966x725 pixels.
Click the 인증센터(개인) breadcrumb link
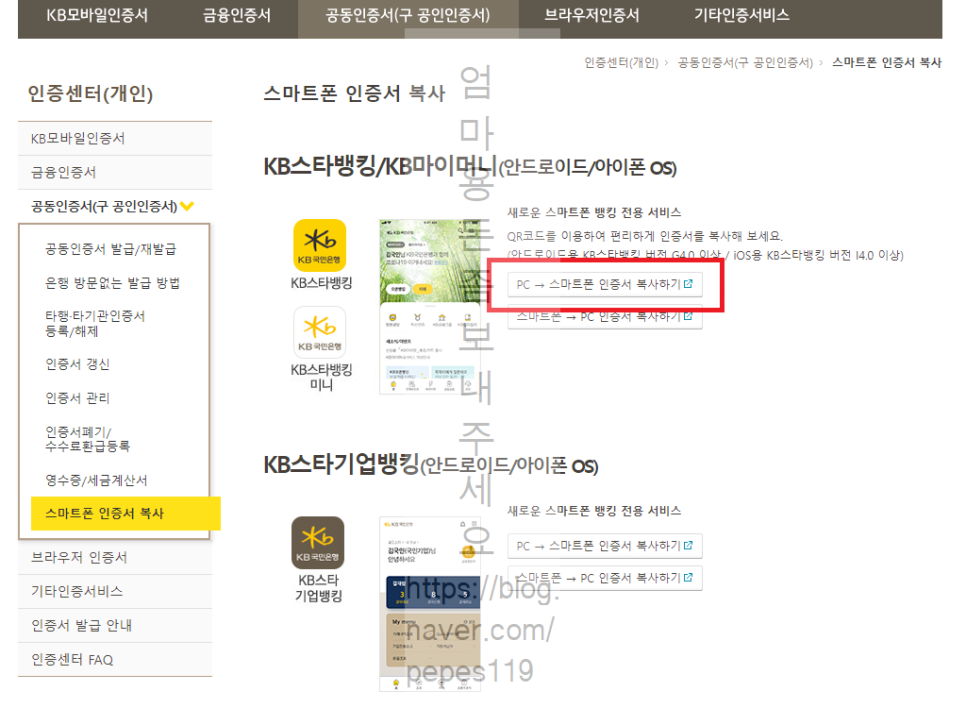click(621, 63)
